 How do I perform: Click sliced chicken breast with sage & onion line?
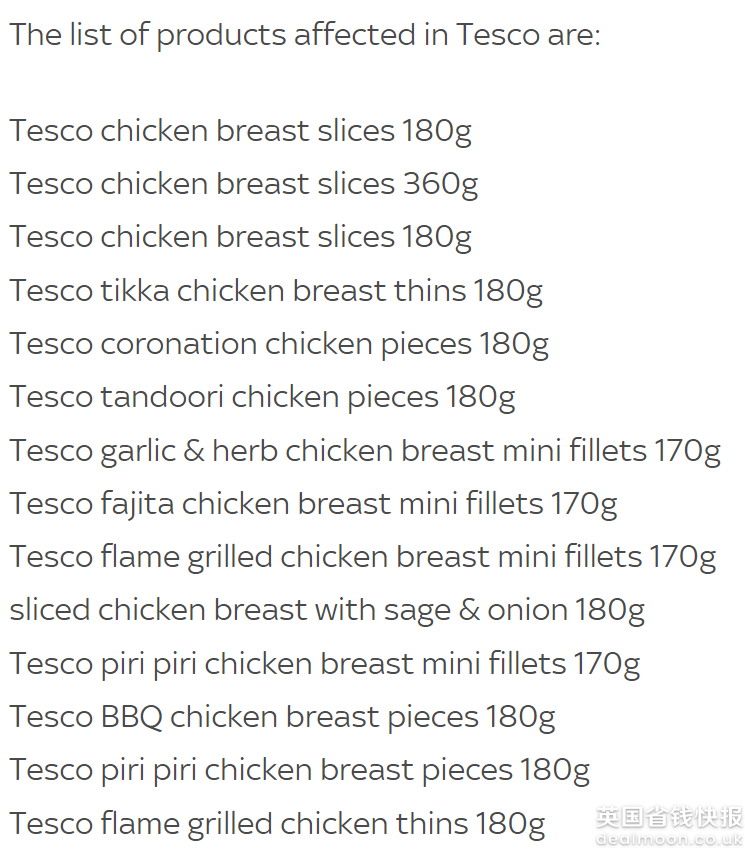click(x=327, y=611)
